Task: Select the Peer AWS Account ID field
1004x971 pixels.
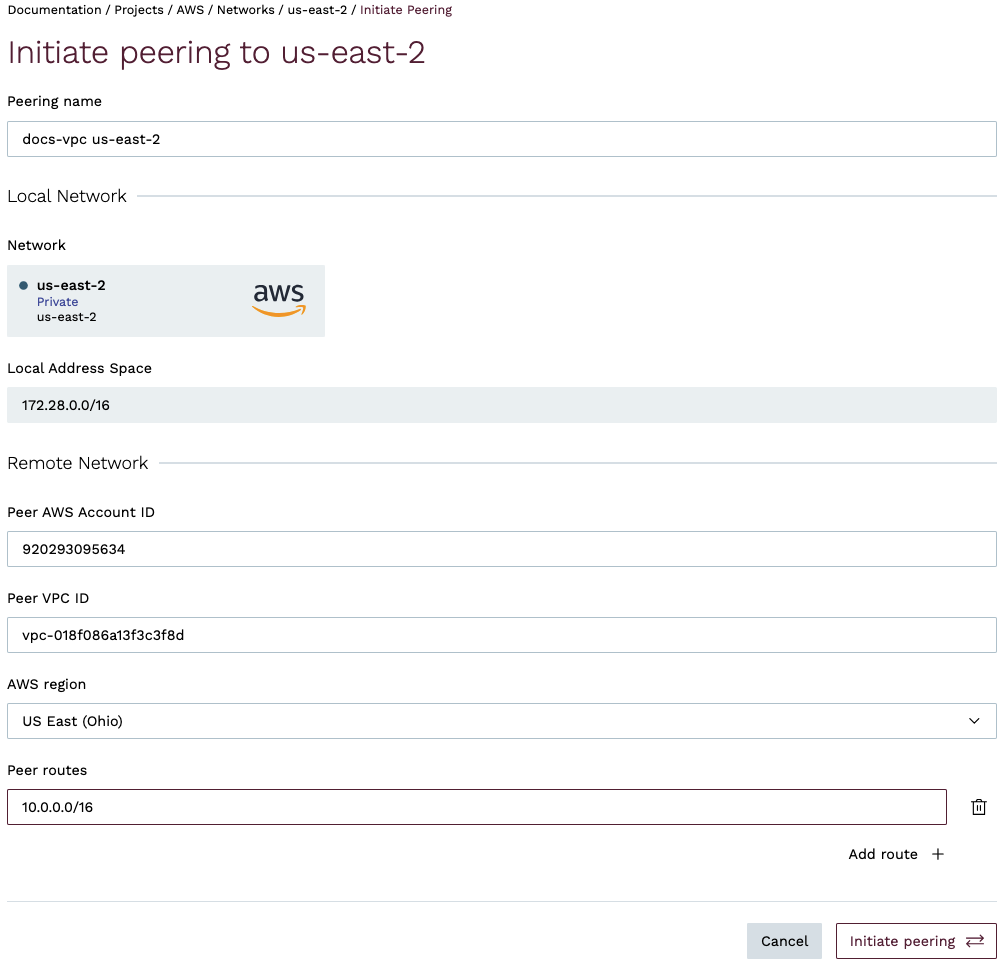Action: pos(500,548)
